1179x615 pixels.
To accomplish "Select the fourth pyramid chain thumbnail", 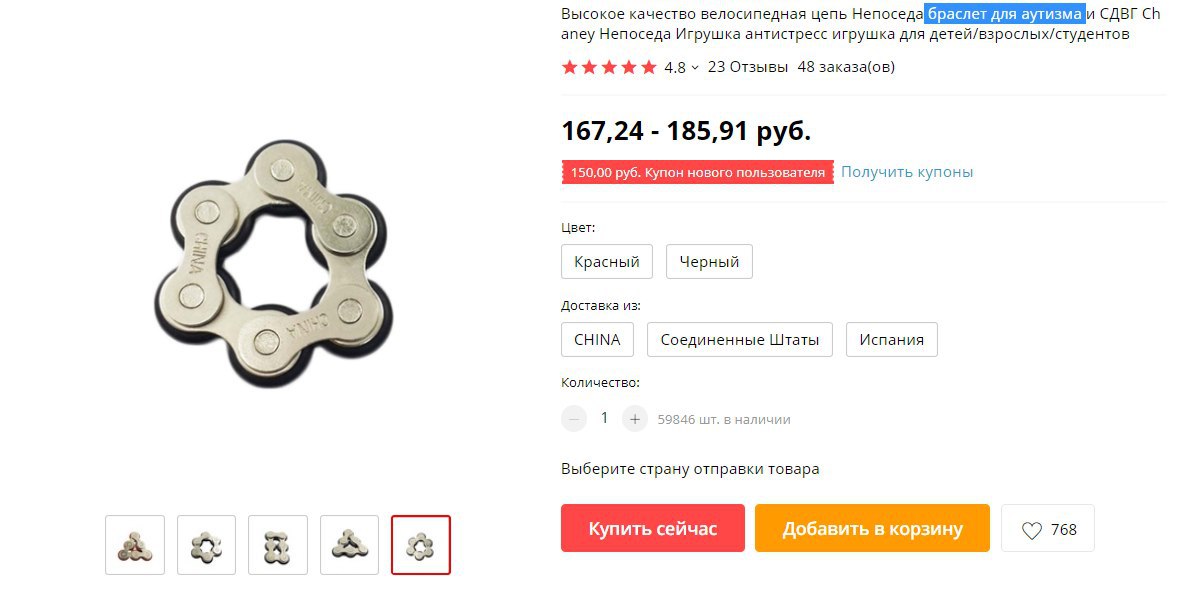I will coord(349,545).
